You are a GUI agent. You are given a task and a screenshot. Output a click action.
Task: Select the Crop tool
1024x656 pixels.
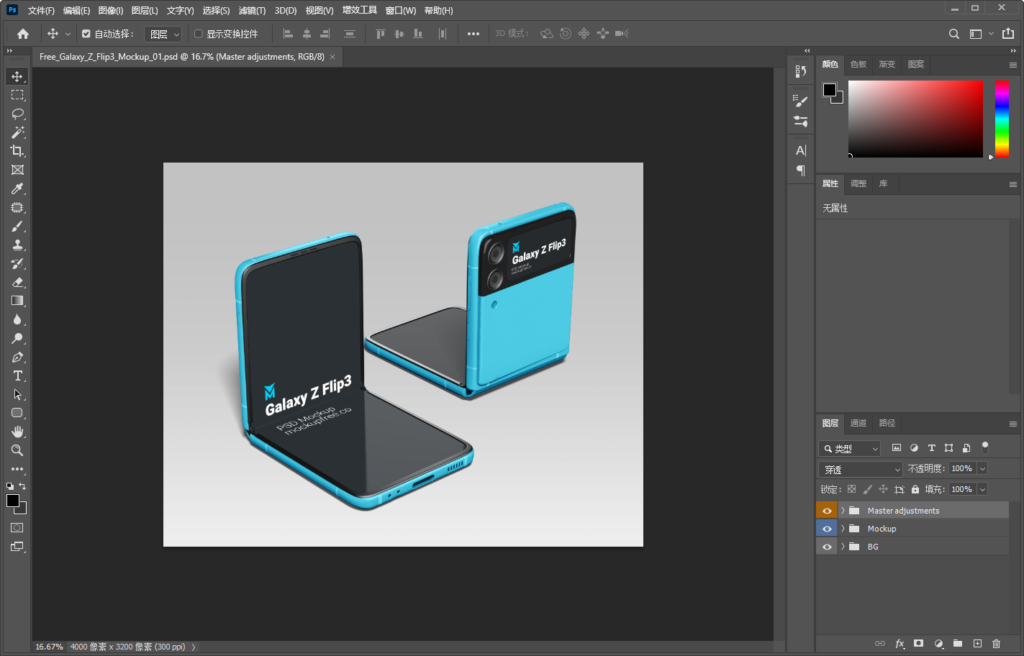coord(17,151)
